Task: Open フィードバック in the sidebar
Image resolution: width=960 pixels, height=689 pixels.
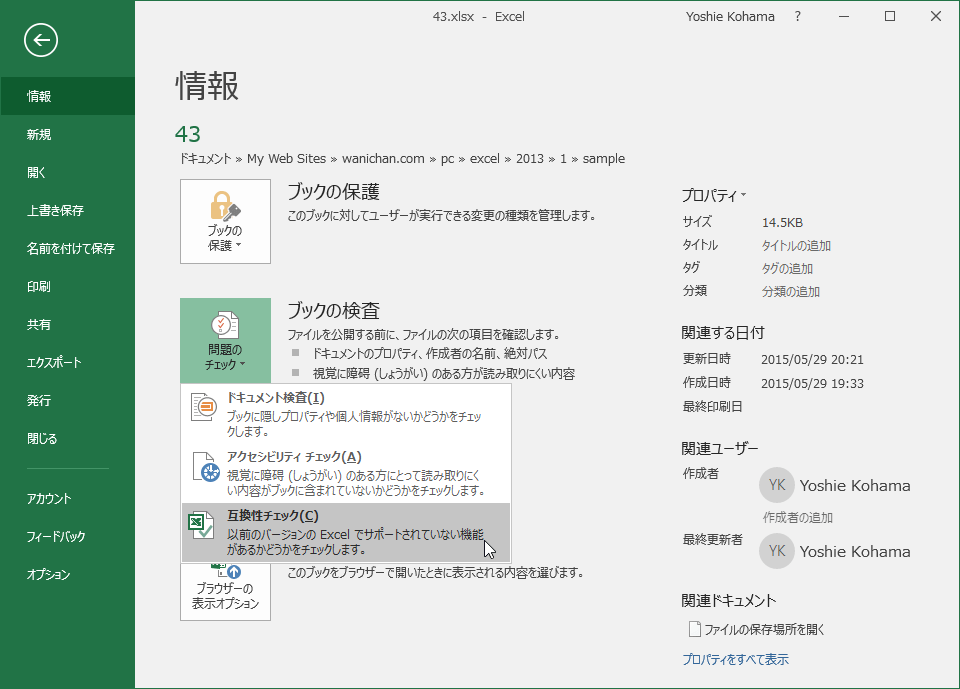Action: pos(67,536)
